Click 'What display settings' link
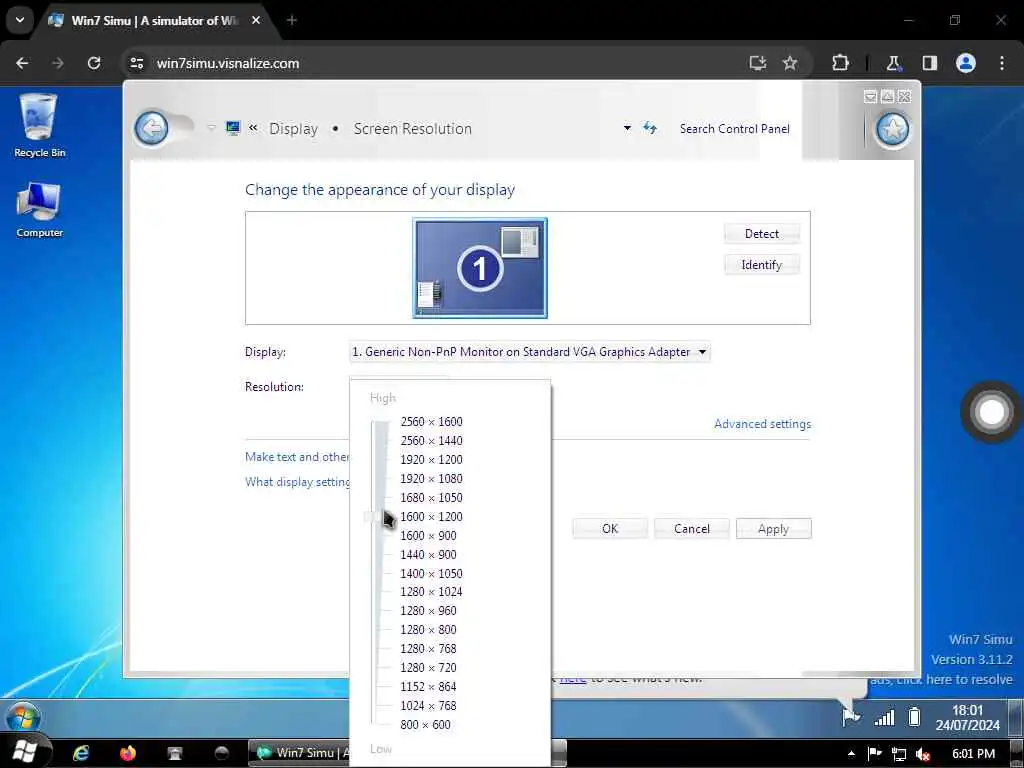The image size is (1024, 768). (x=297, y=481)
